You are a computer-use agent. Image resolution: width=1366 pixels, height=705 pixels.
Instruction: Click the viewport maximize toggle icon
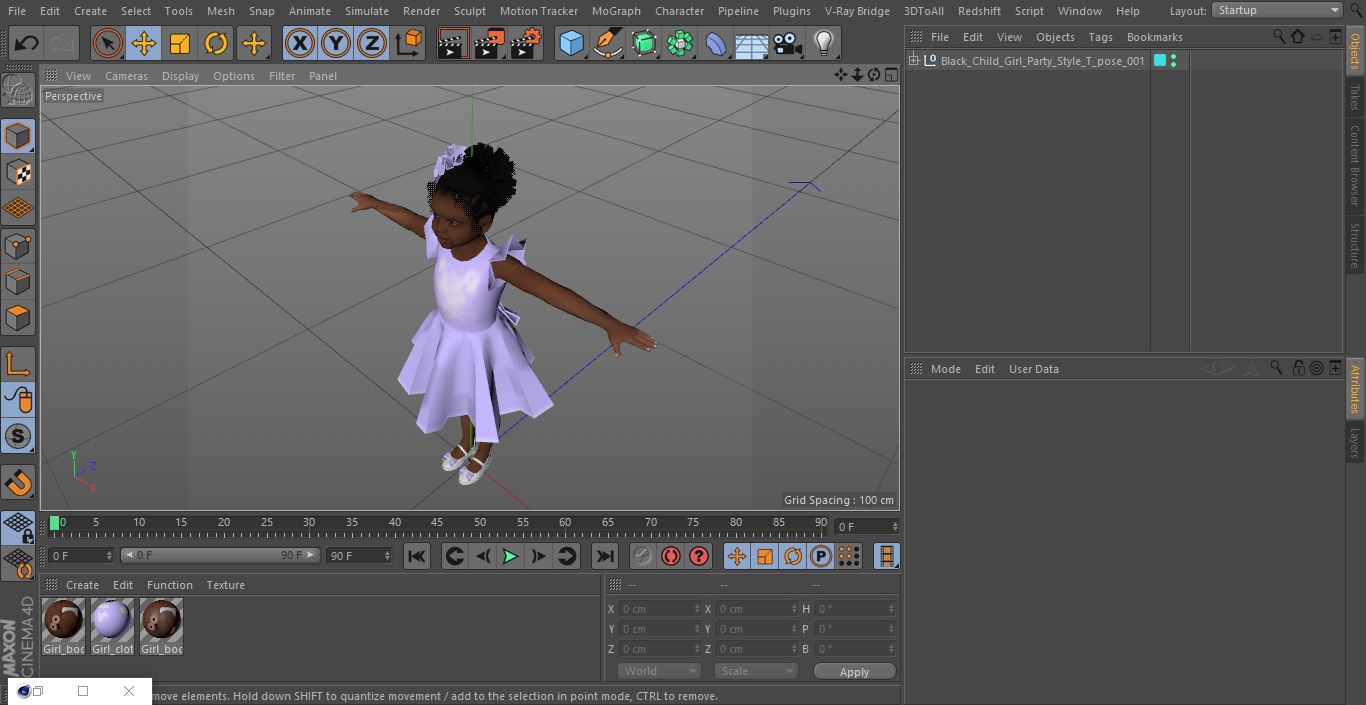(890, 75)
